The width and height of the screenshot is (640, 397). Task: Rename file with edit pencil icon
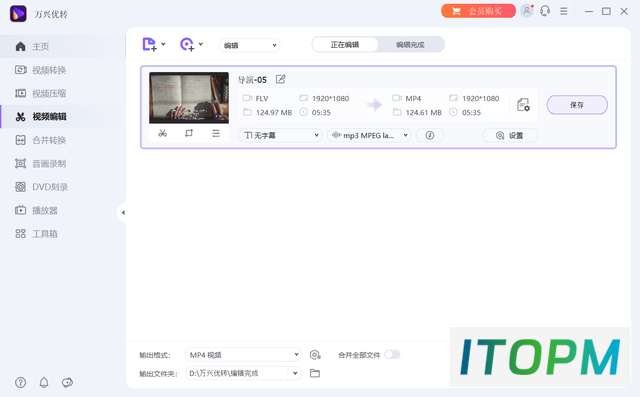[x=280, y=79]
